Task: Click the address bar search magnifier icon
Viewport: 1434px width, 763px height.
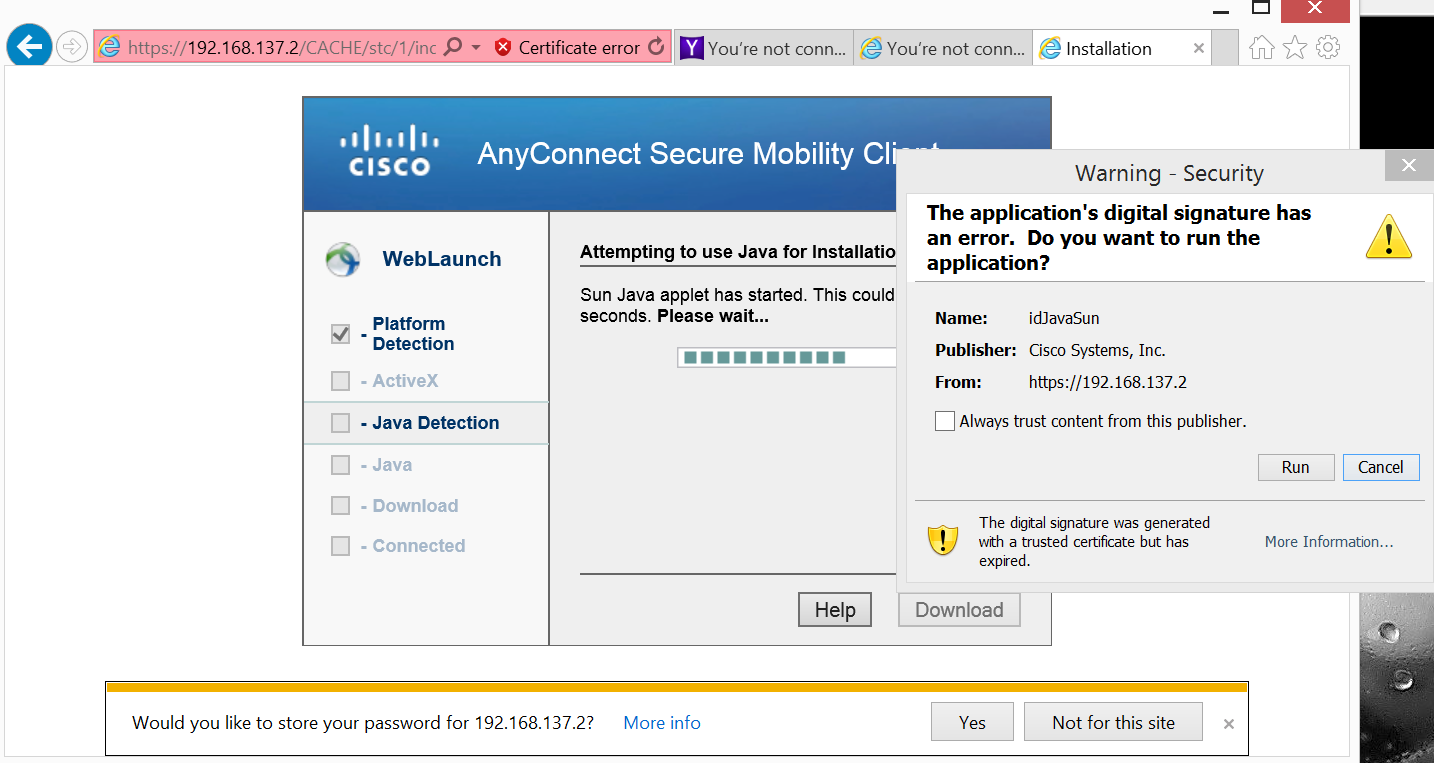Action: click(453, 47)
